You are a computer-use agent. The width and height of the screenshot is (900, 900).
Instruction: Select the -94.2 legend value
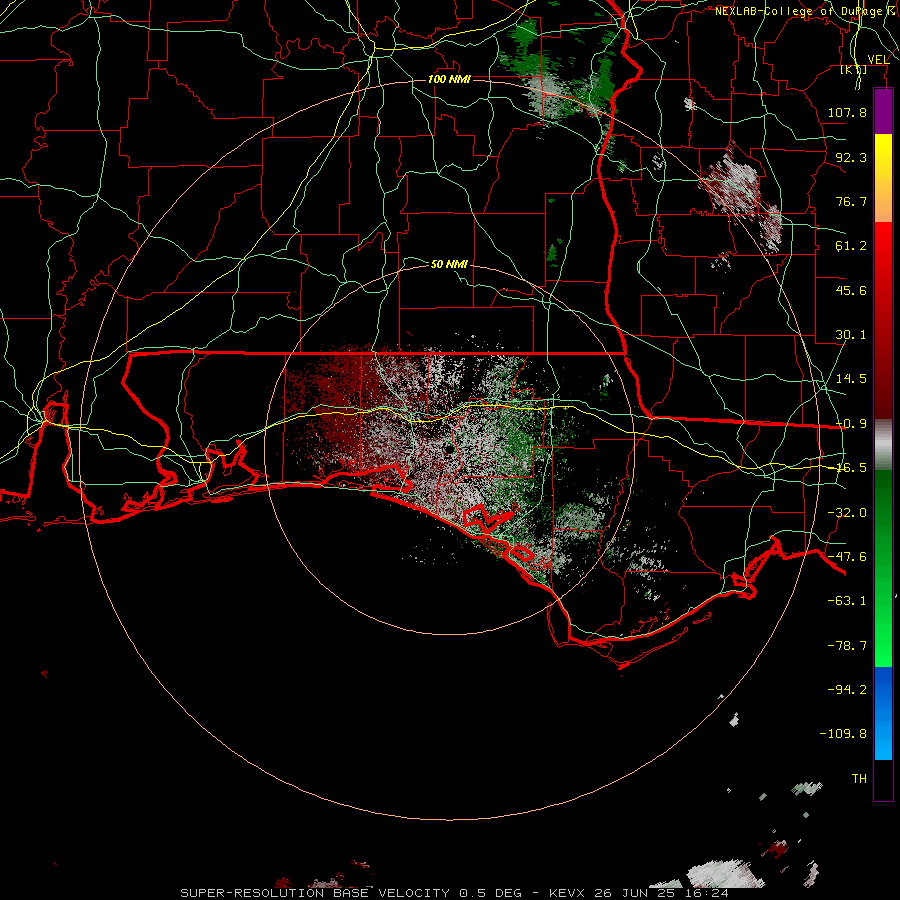click(x=847, y=689)
